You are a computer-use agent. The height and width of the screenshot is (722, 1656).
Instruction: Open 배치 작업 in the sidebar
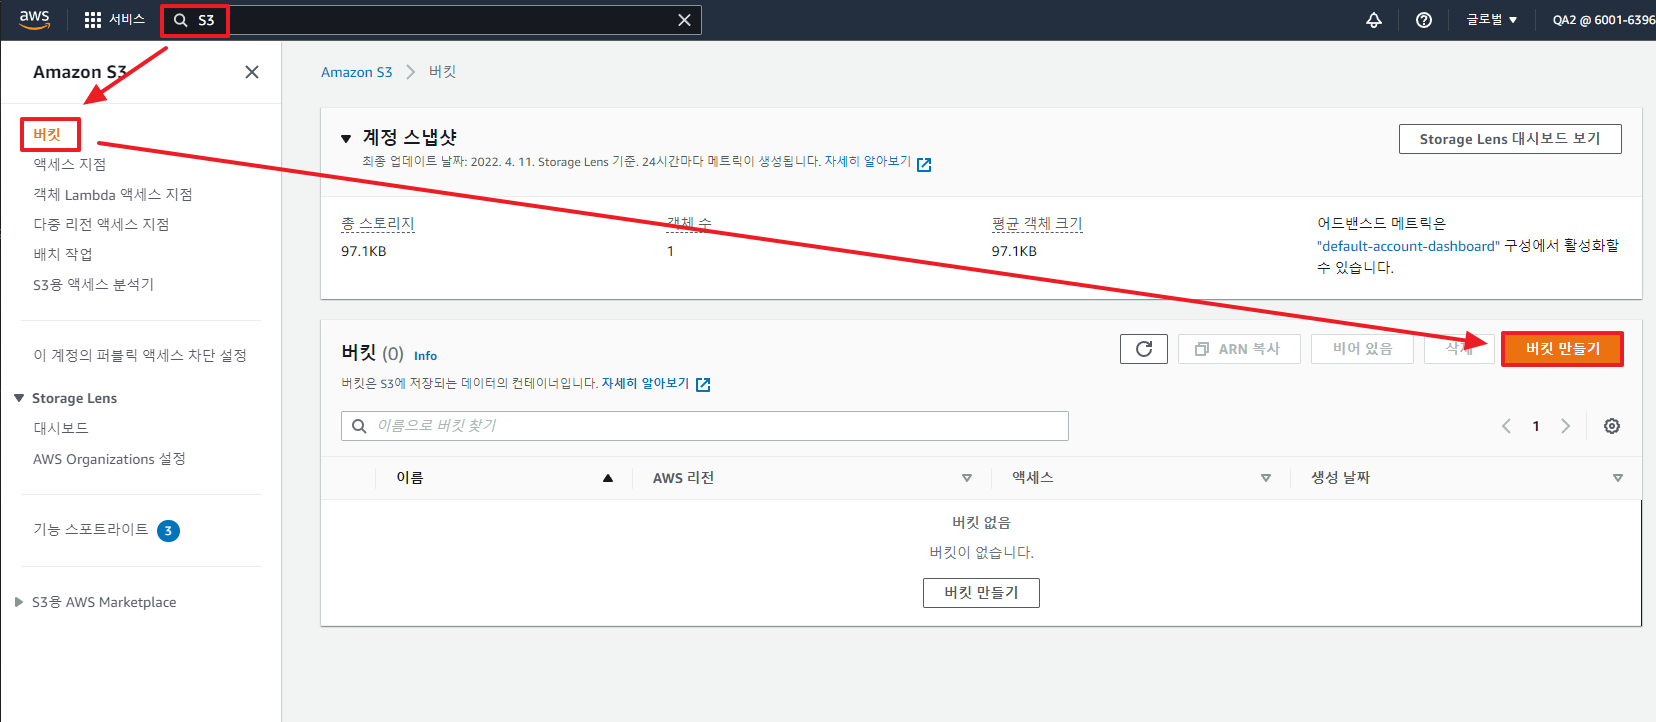click(62, 254)
